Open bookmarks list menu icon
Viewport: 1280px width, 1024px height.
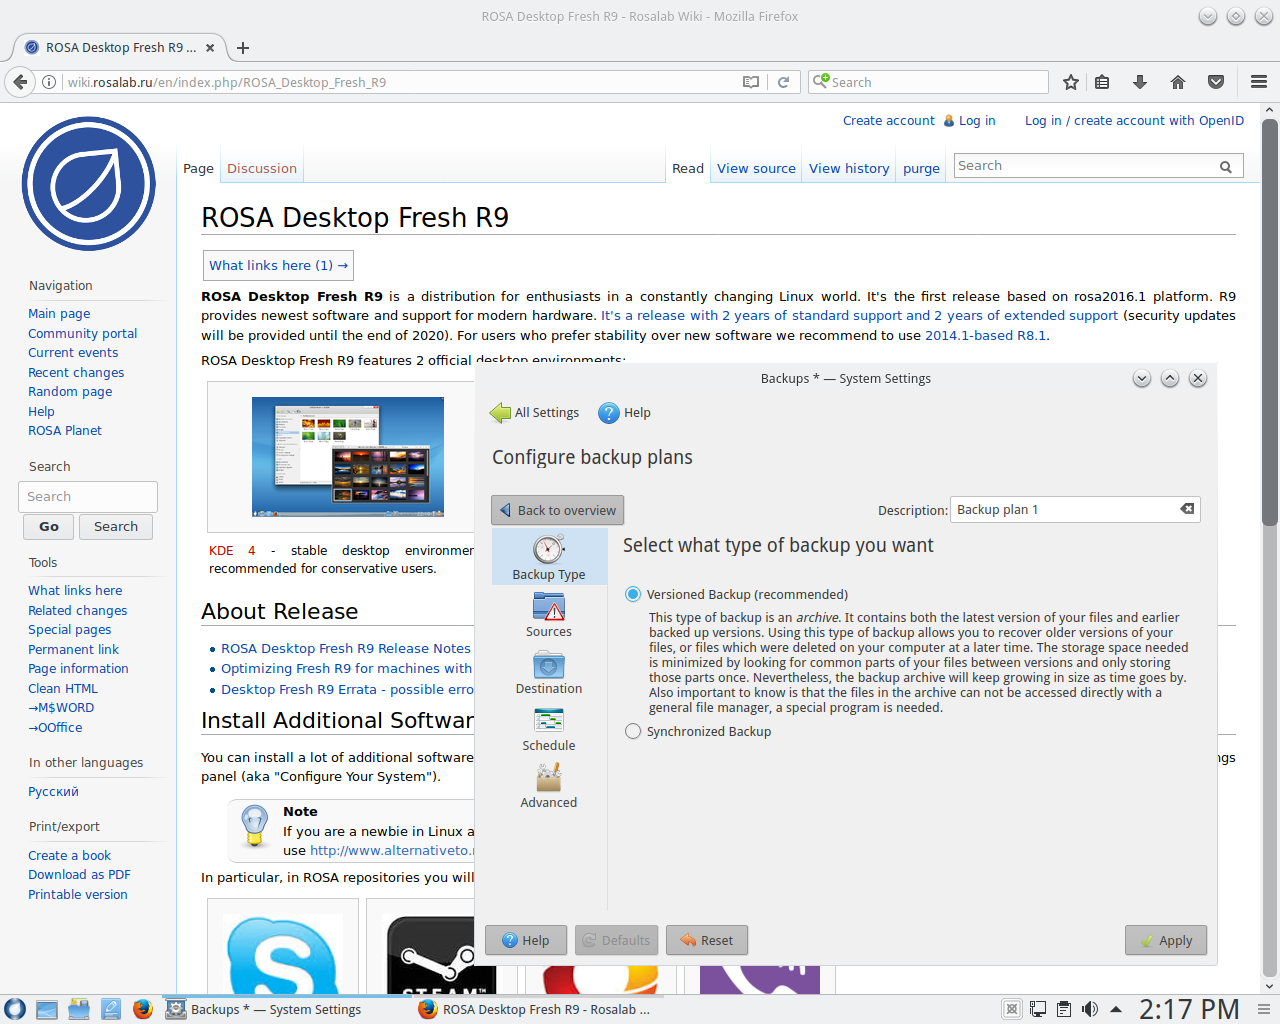tap(1102, 82)
